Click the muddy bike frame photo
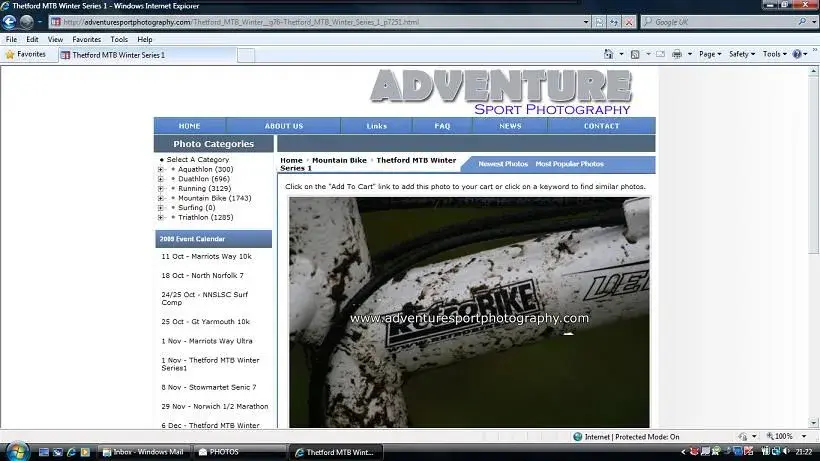The image size is (820, 461). [x=469, y=313]
